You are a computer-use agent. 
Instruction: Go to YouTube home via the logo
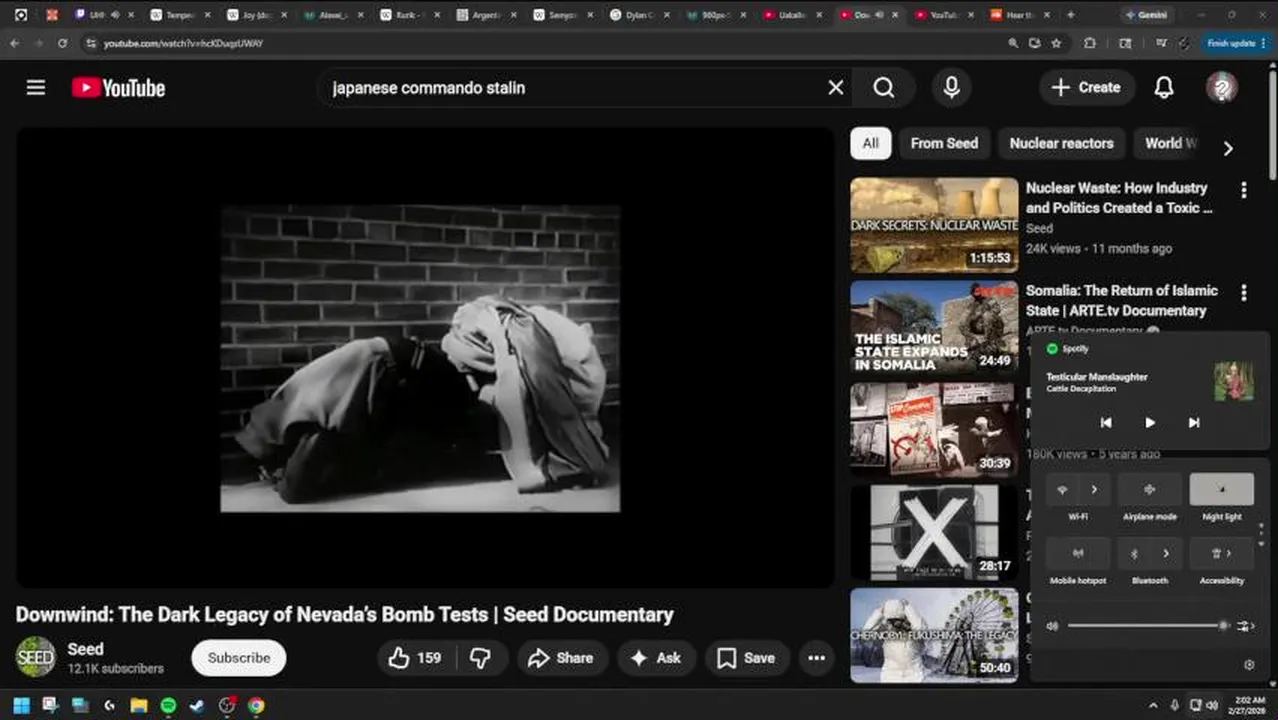pyautogui.click(x=118, y=88)
